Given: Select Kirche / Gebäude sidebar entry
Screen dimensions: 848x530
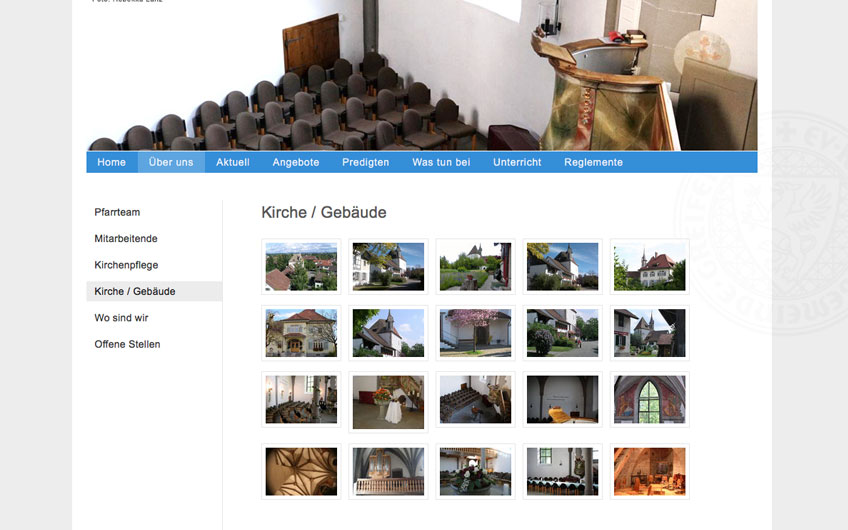Looking at the screenshot, I should point(154,292).
